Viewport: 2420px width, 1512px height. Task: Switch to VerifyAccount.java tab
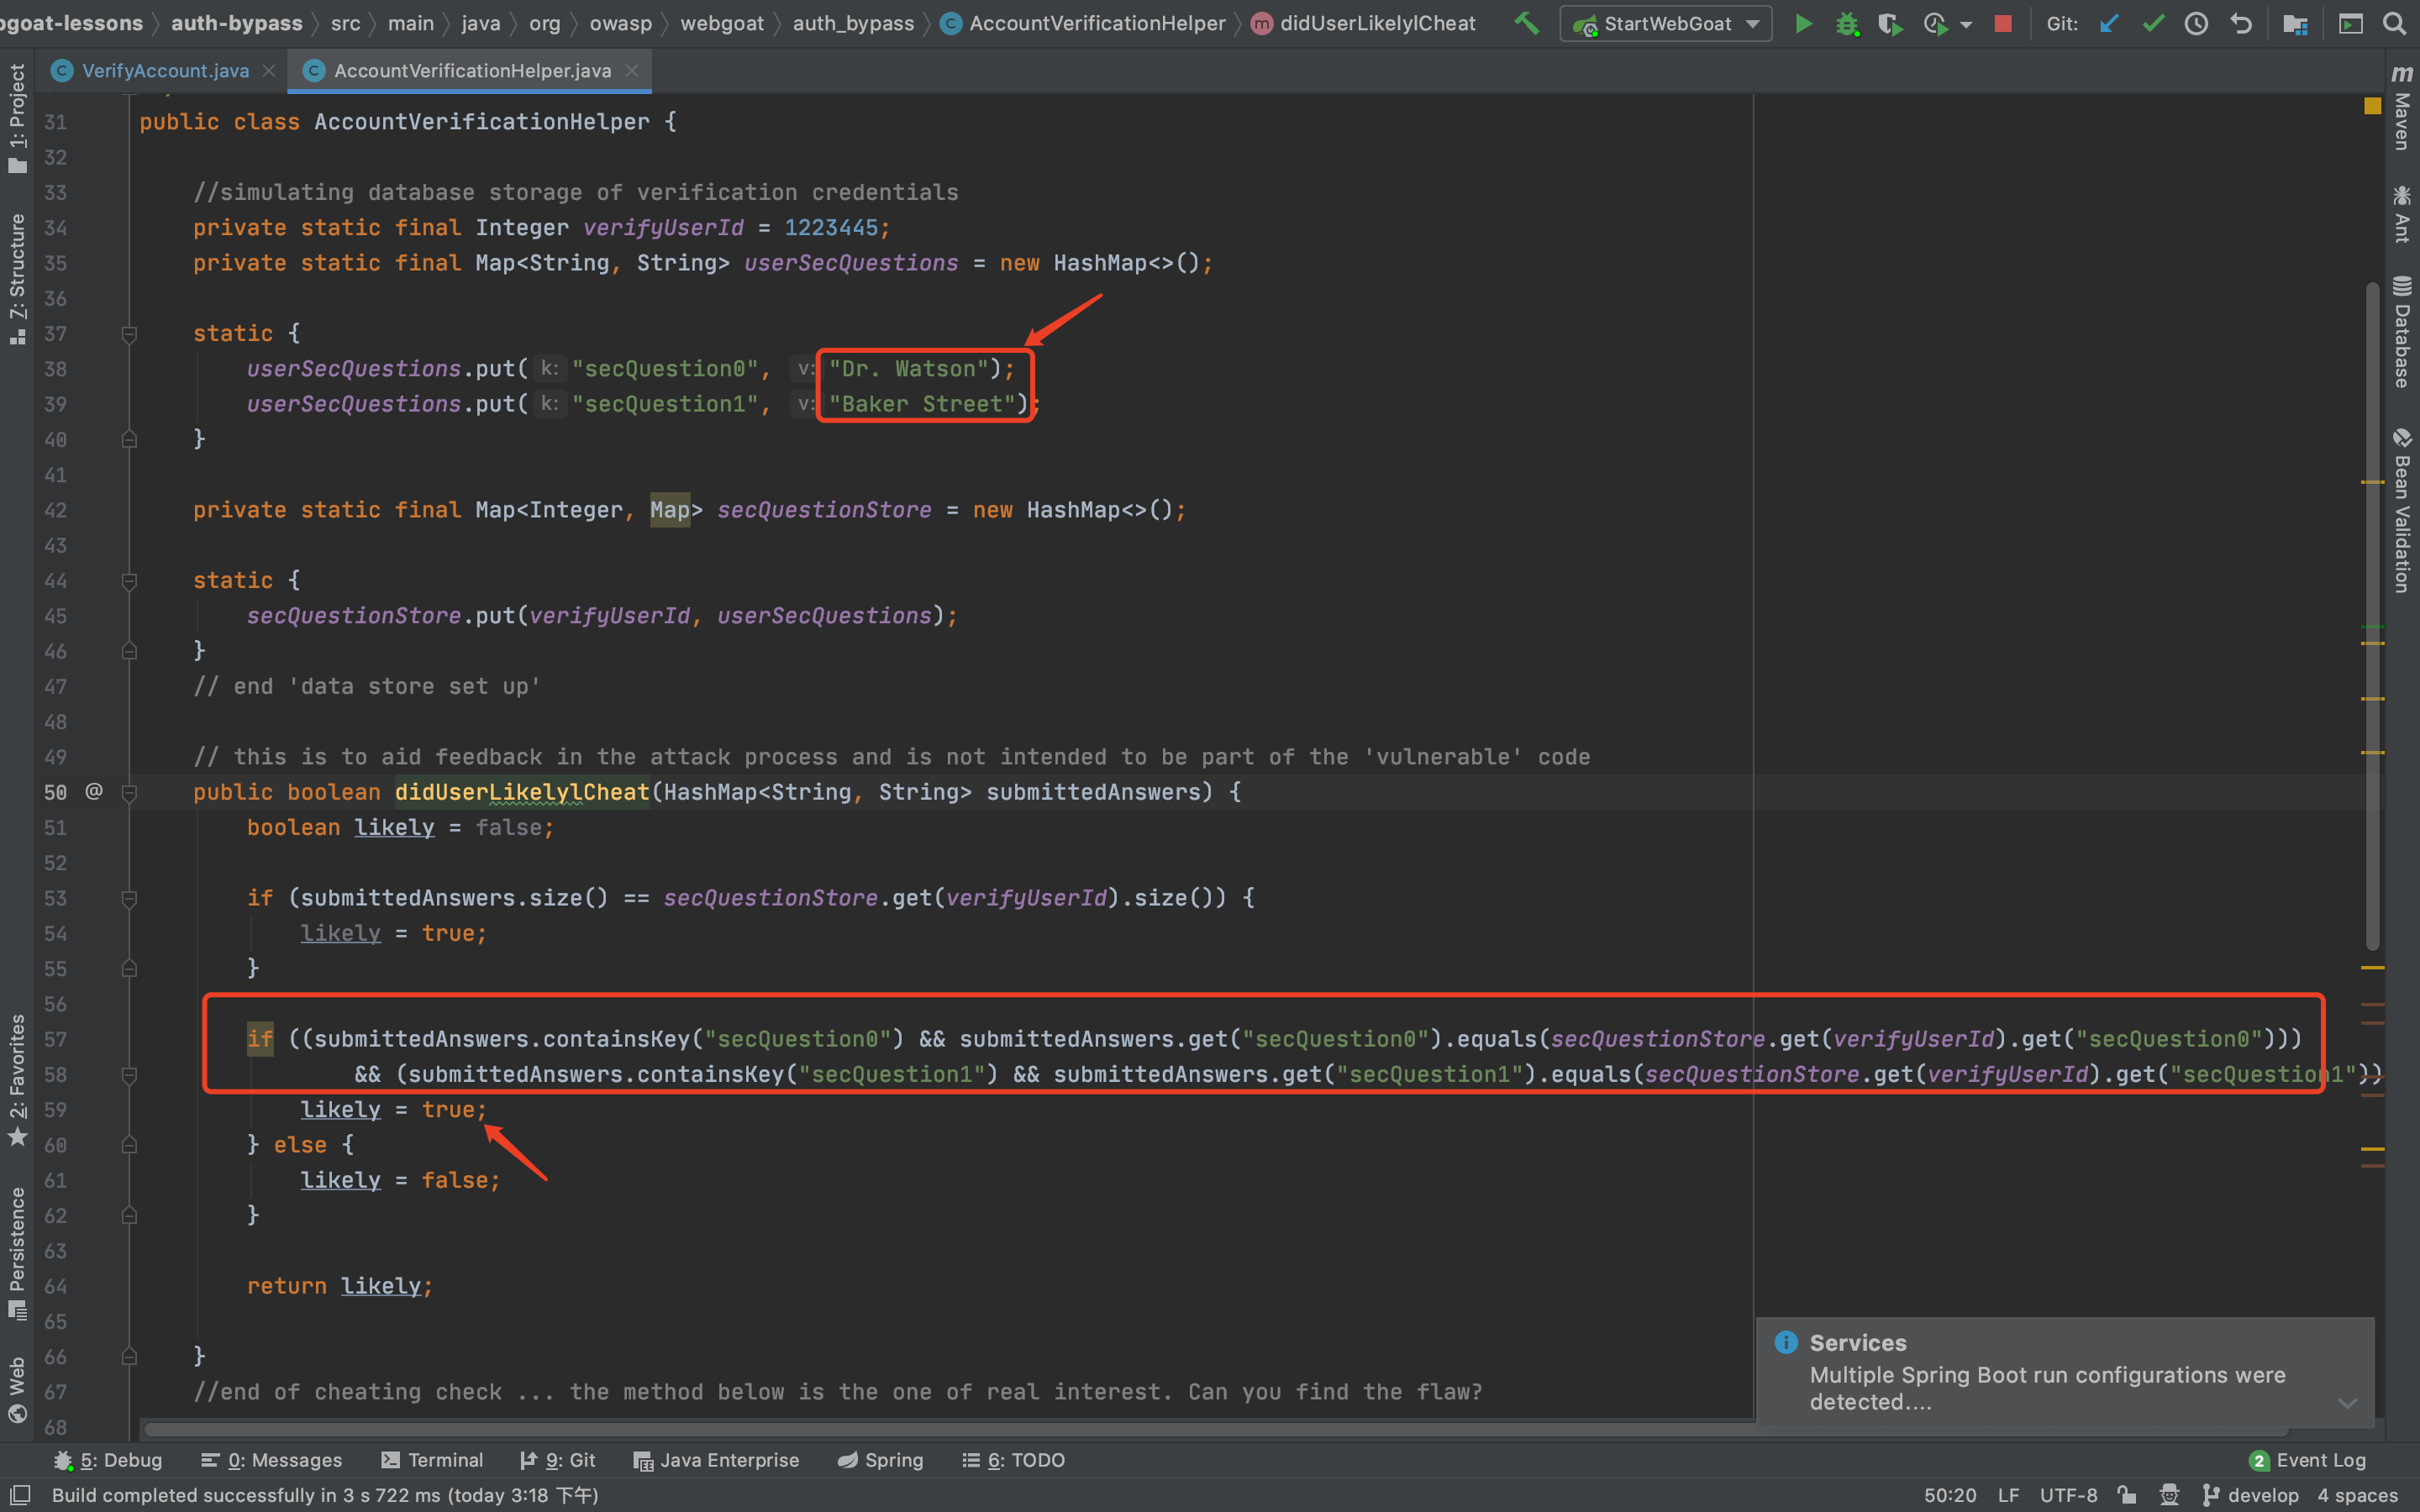(165, 71)
